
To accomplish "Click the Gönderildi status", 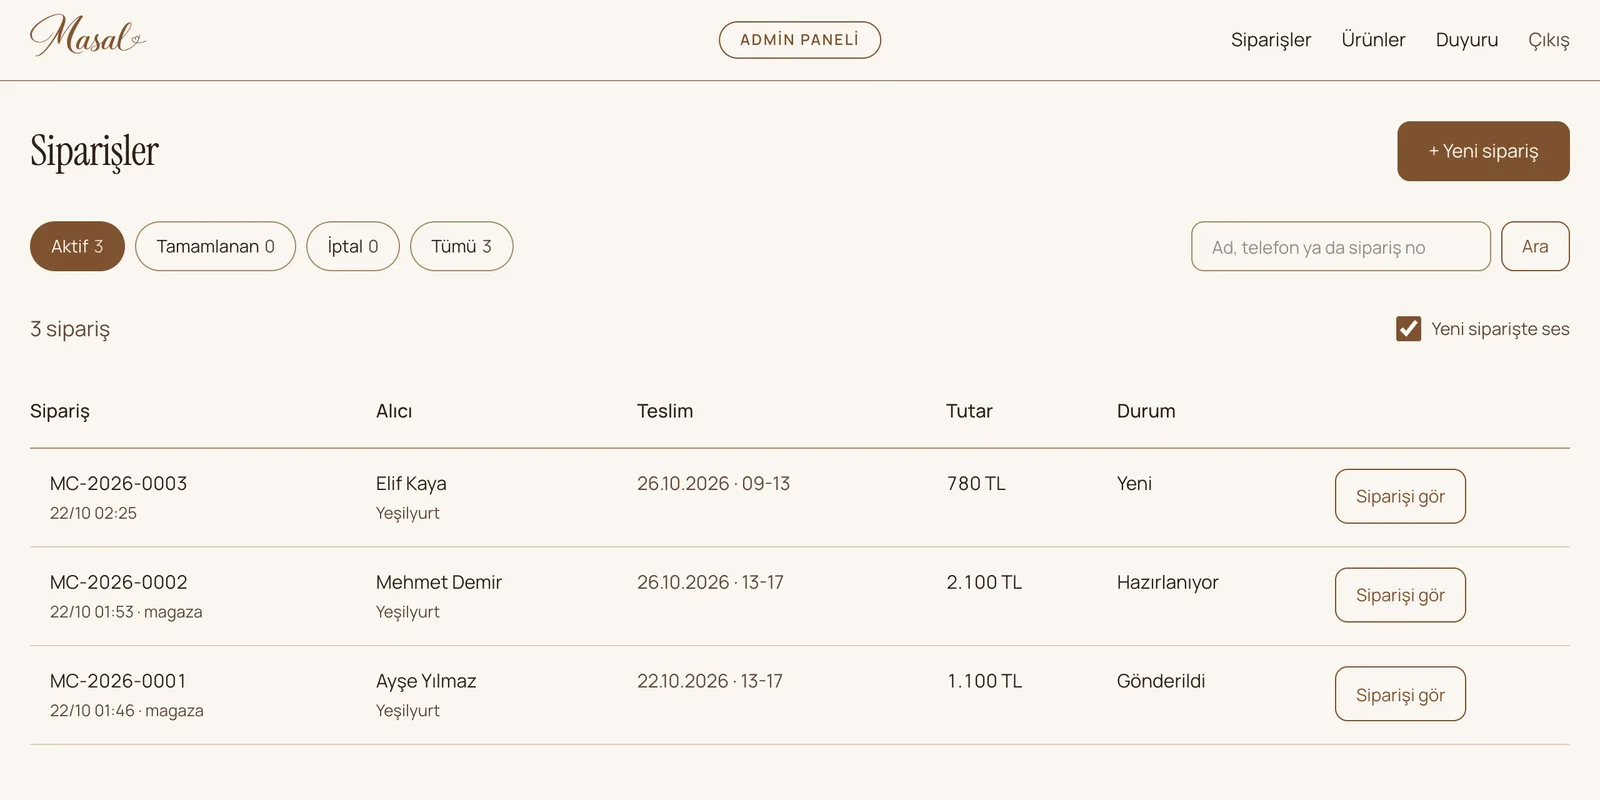I will pyautogui.click(x=1161, y=681).
